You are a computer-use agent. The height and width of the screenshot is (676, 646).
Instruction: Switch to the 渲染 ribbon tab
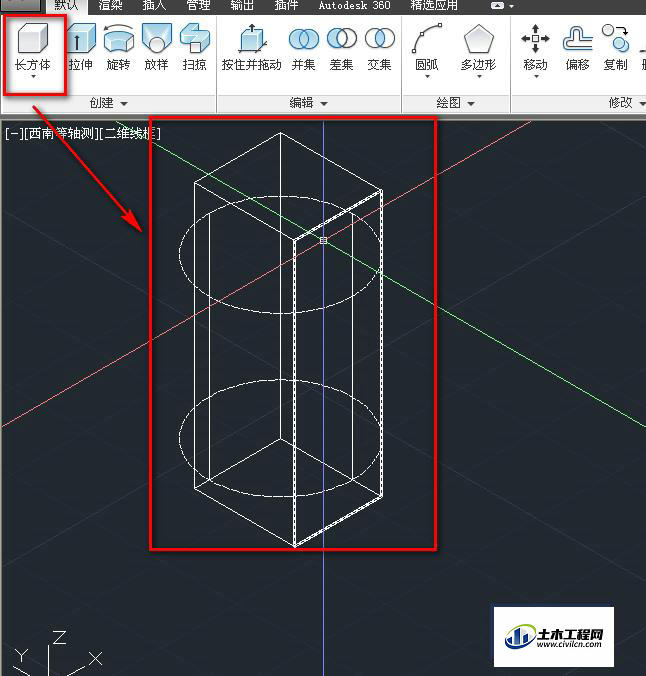(110, 6)
